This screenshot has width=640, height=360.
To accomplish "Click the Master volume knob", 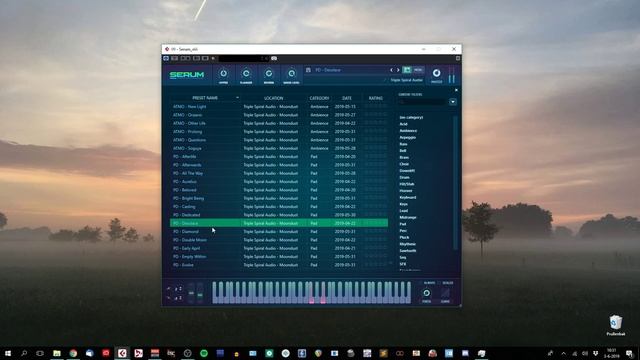I will pos(436,73).
